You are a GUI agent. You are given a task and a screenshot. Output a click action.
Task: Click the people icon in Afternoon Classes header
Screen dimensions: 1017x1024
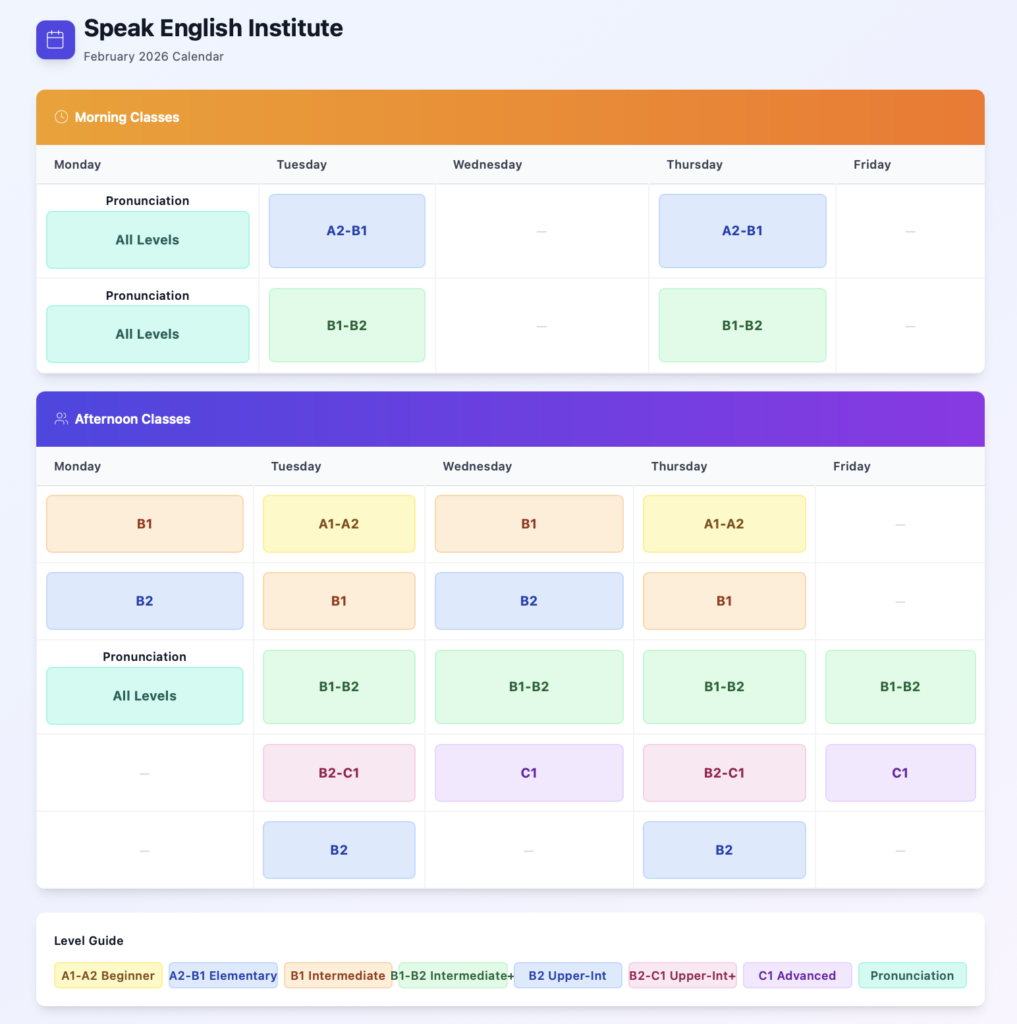61,419
